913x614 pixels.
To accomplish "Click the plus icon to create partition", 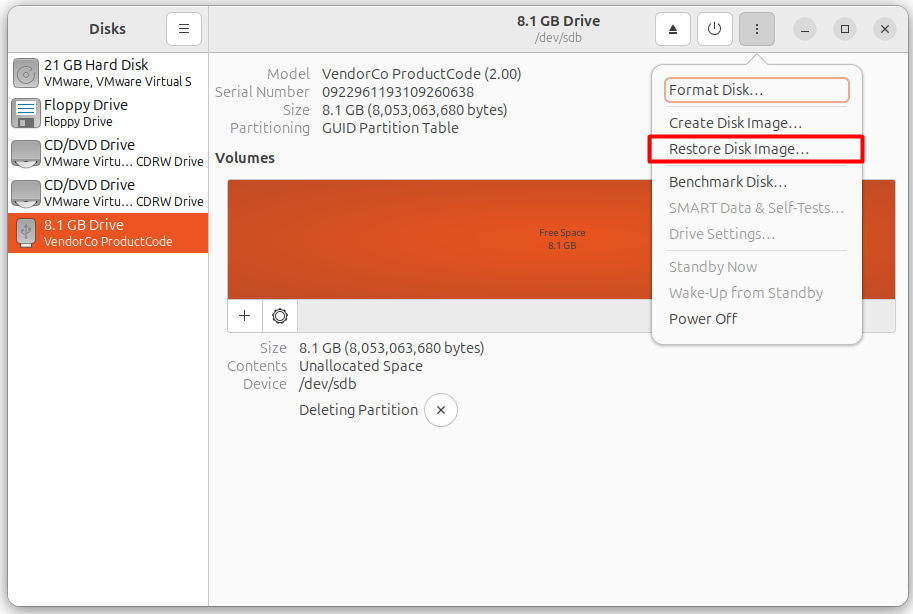I will 245,316.
